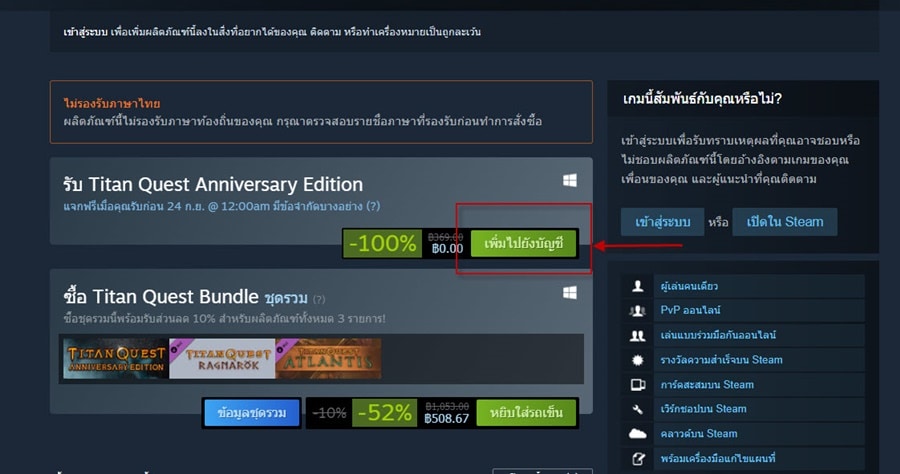Image resolution: width=900 pixels, height=474 pixels.
Task: Click the เข้าสู่ระบบ login button in sidebar
Action: point(662,222)
